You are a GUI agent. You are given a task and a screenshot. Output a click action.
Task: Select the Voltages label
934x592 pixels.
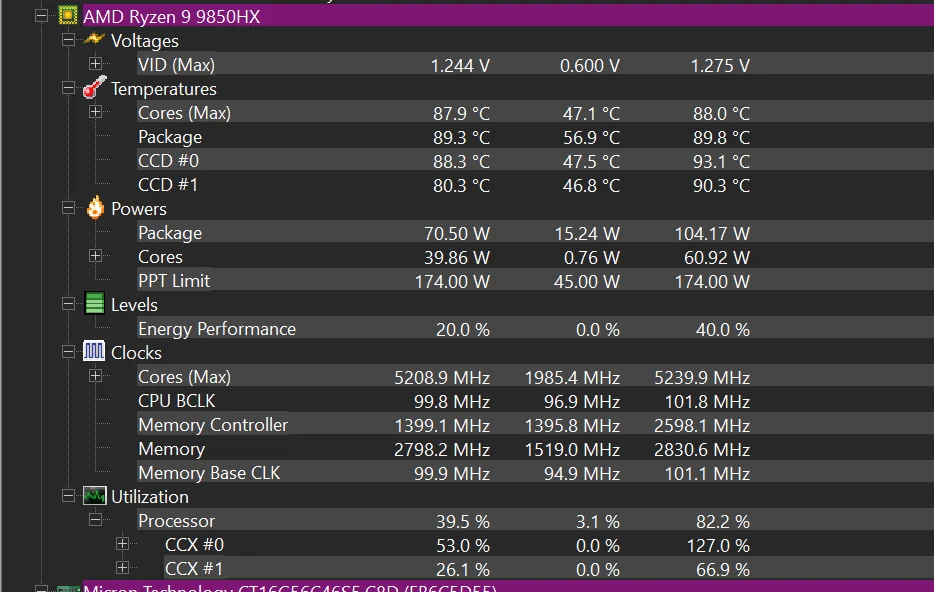point(145,40)
